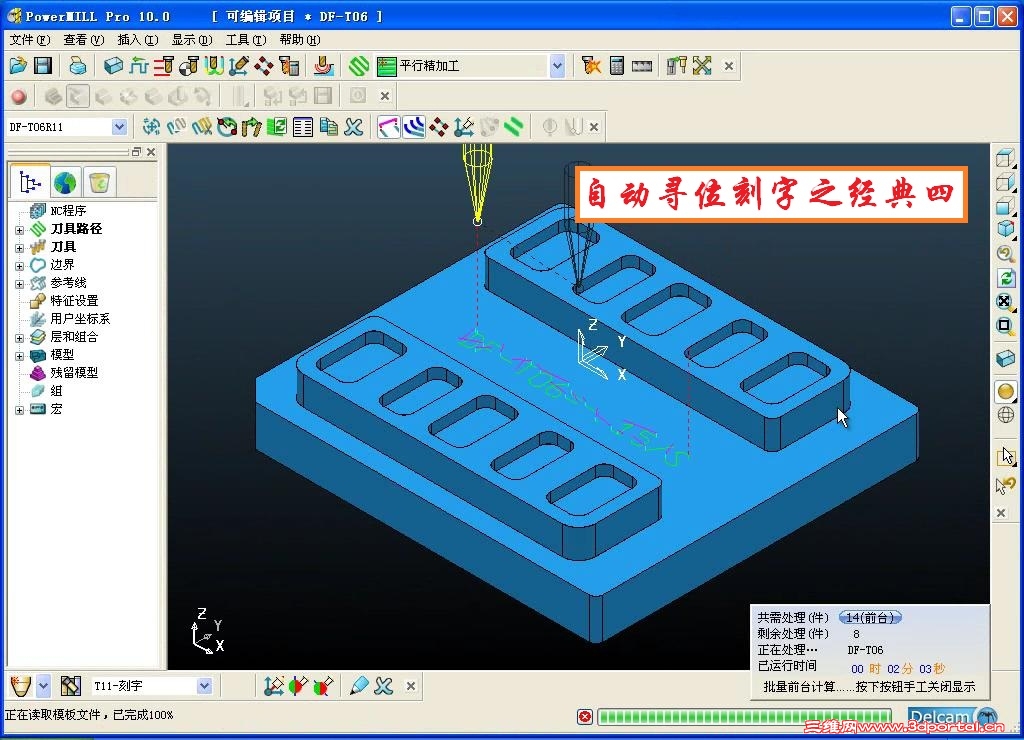1024x740 pixels.
Task: Float the explorer panel with the undock button
Action: coord(136,152)
